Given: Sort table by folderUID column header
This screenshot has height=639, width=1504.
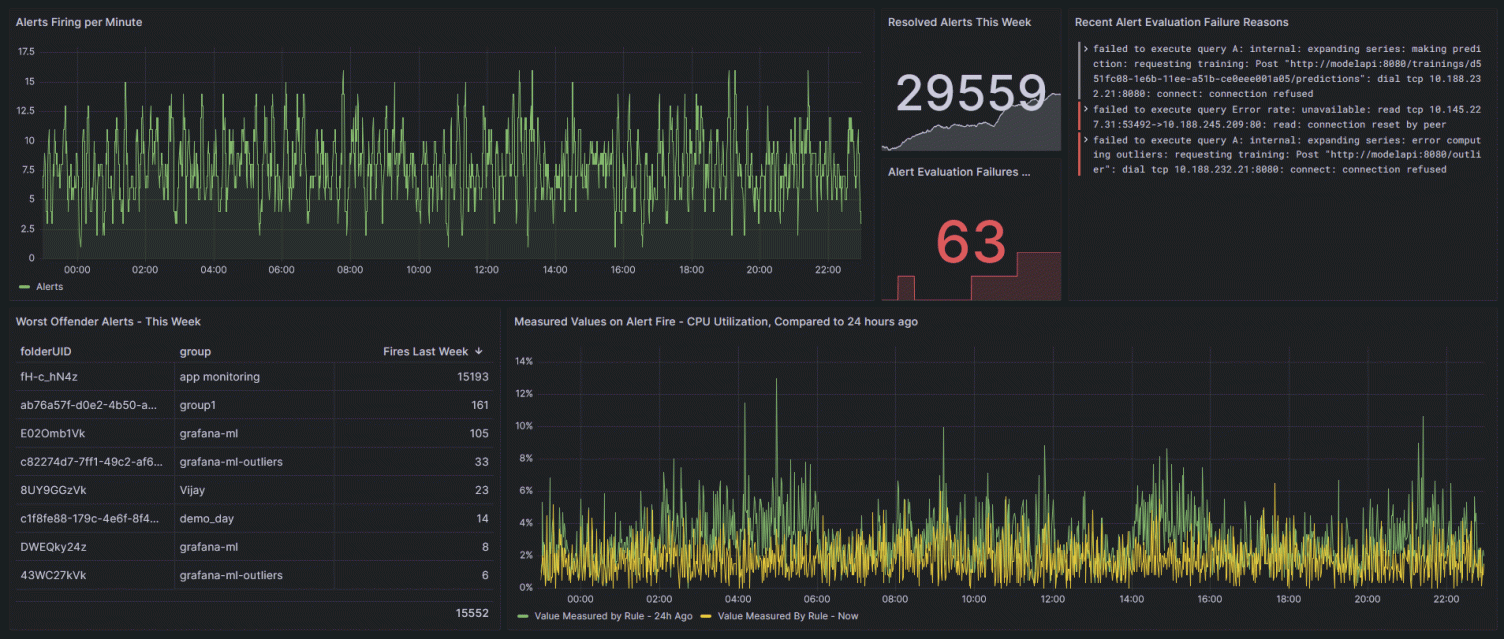Looking at the screenshot, I should click(x=46, y=351).
